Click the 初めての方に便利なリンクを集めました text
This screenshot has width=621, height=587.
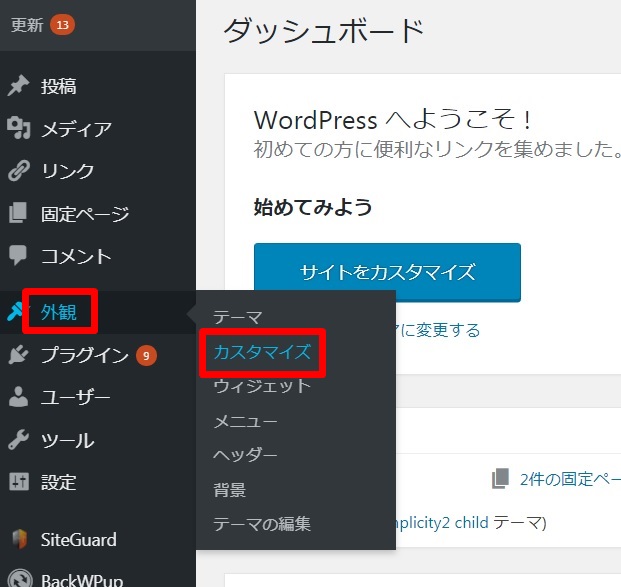[437, 149]
